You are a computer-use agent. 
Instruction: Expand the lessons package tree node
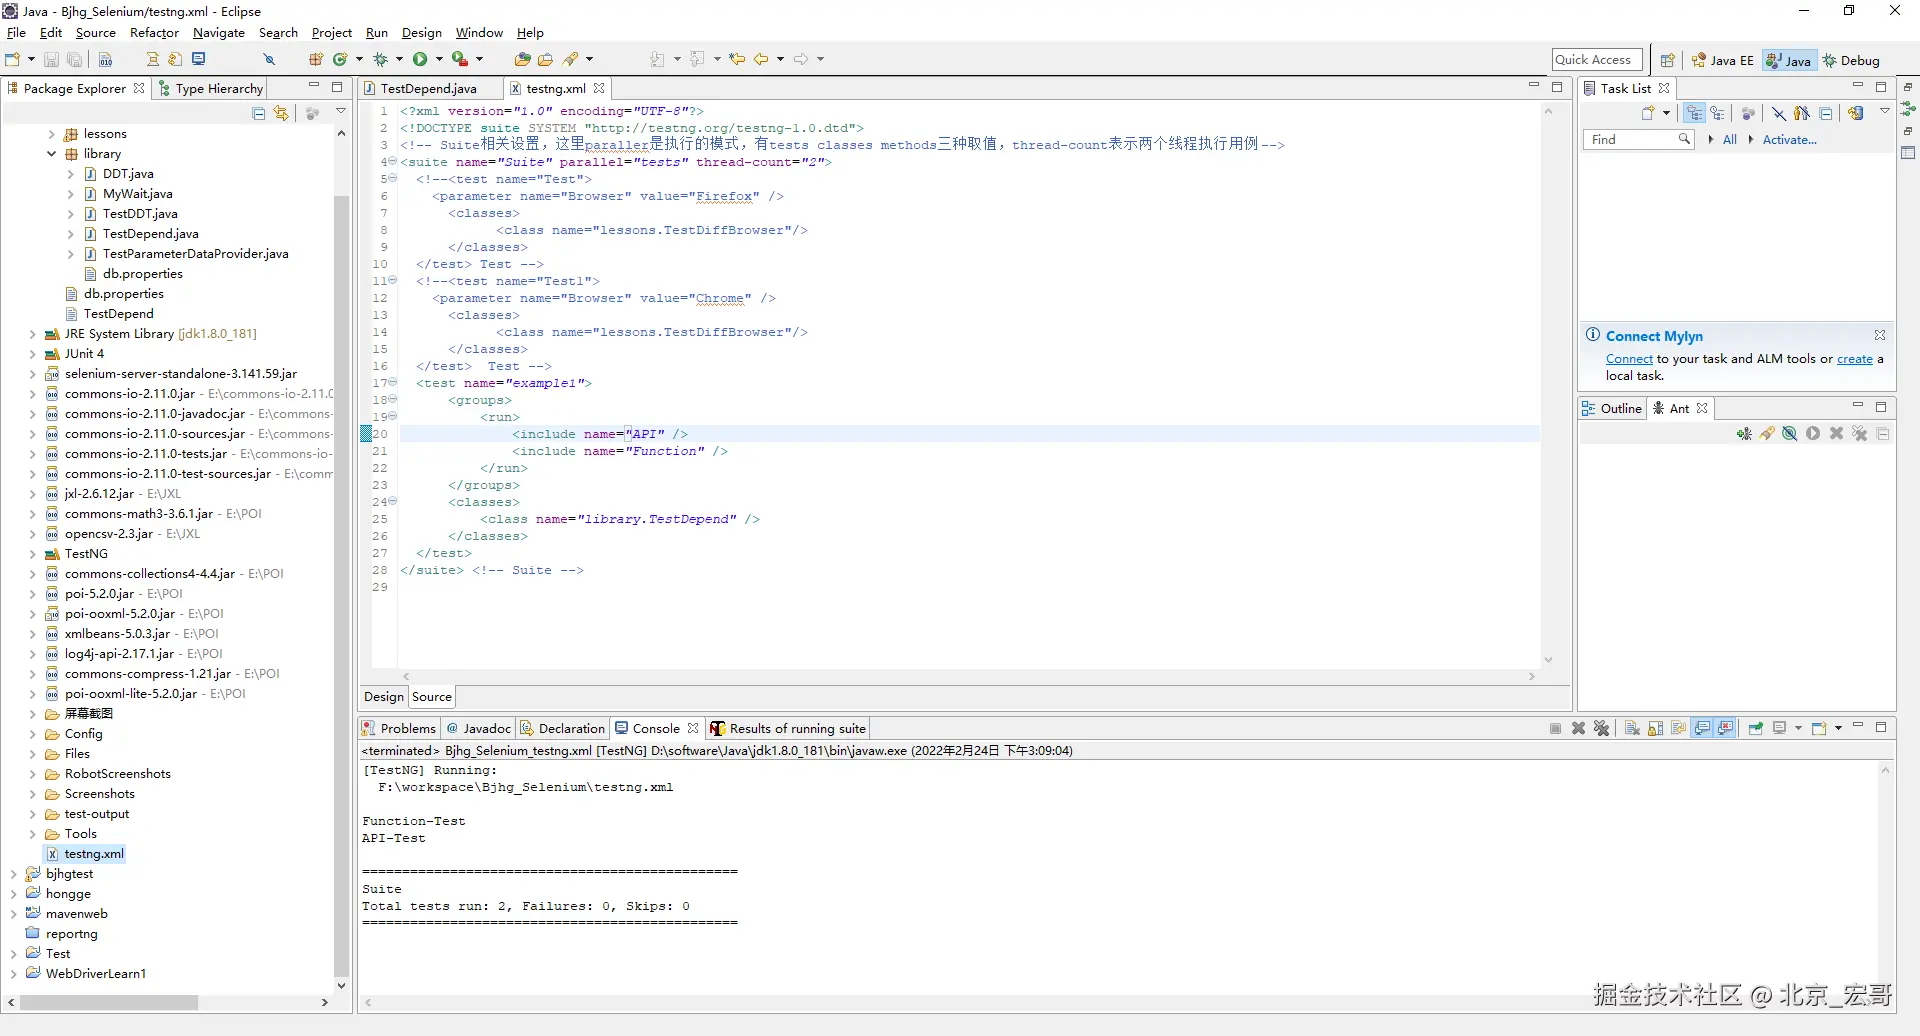[x=52, y=134]
